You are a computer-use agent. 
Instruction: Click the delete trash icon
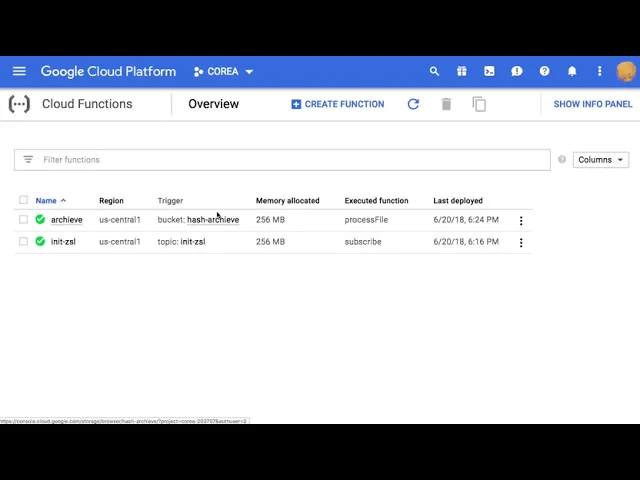pyautogui.click(x=446, y=104)
